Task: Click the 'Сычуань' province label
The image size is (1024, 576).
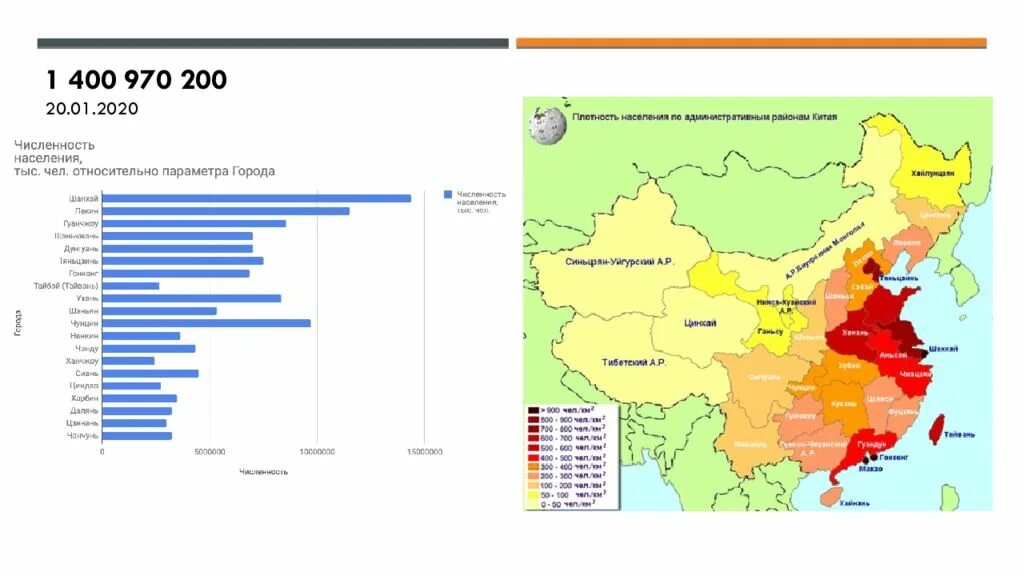Action: click(764, 377)
